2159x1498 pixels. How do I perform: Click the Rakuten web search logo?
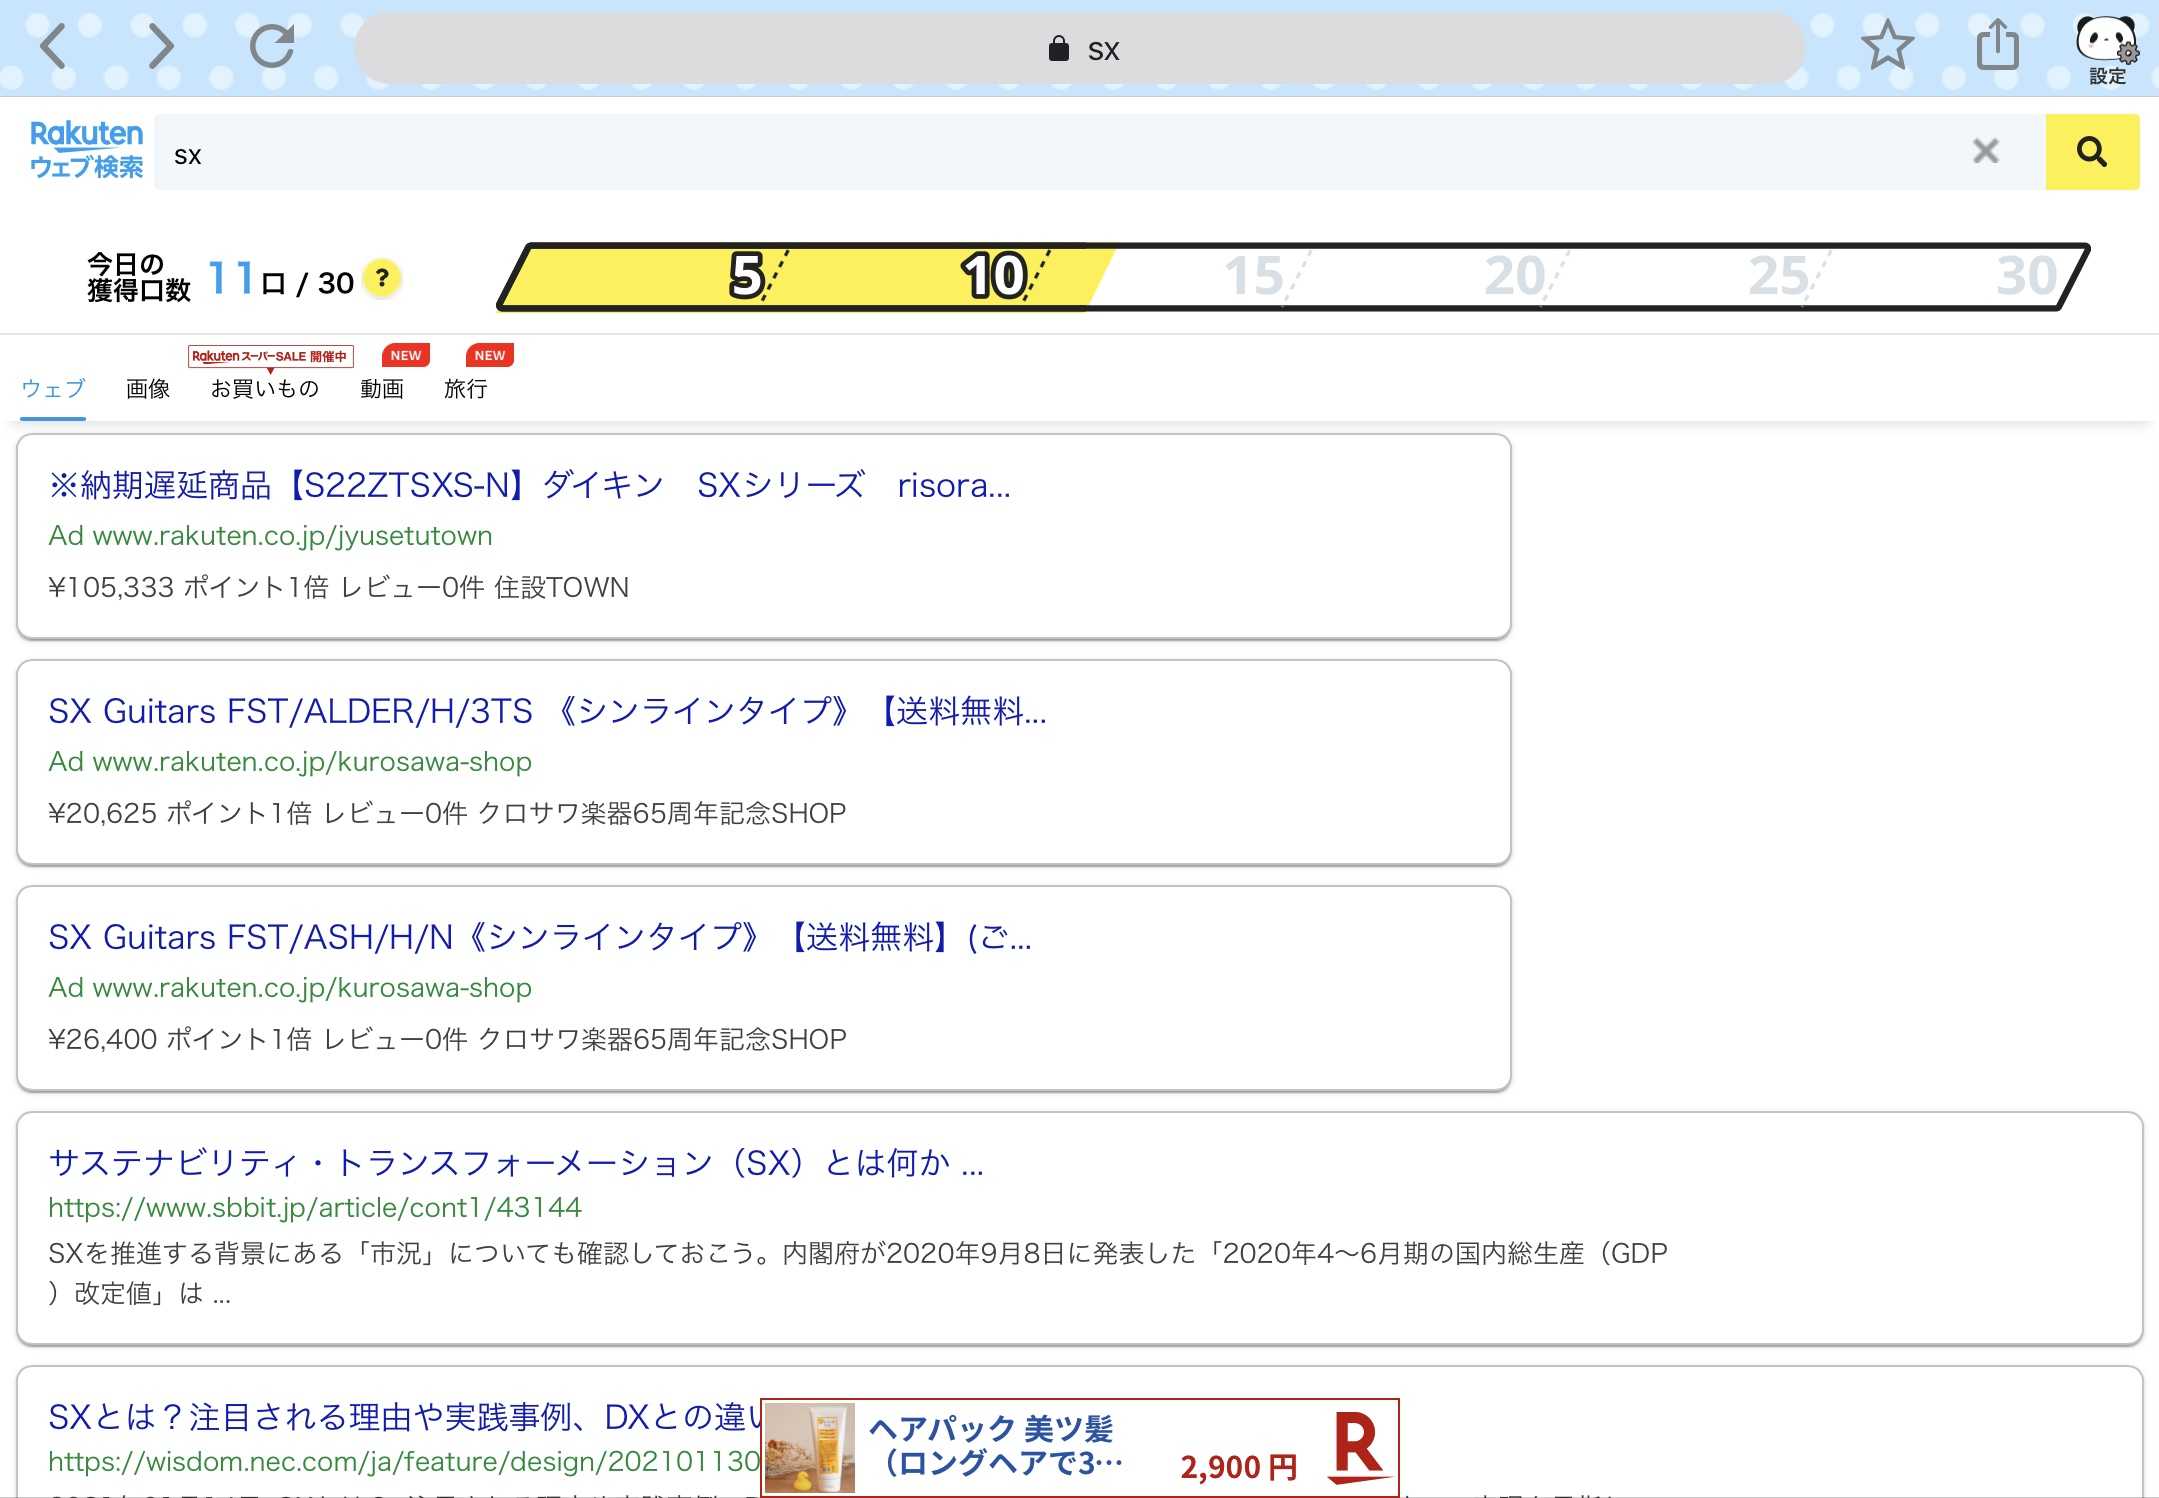[86, 150]
